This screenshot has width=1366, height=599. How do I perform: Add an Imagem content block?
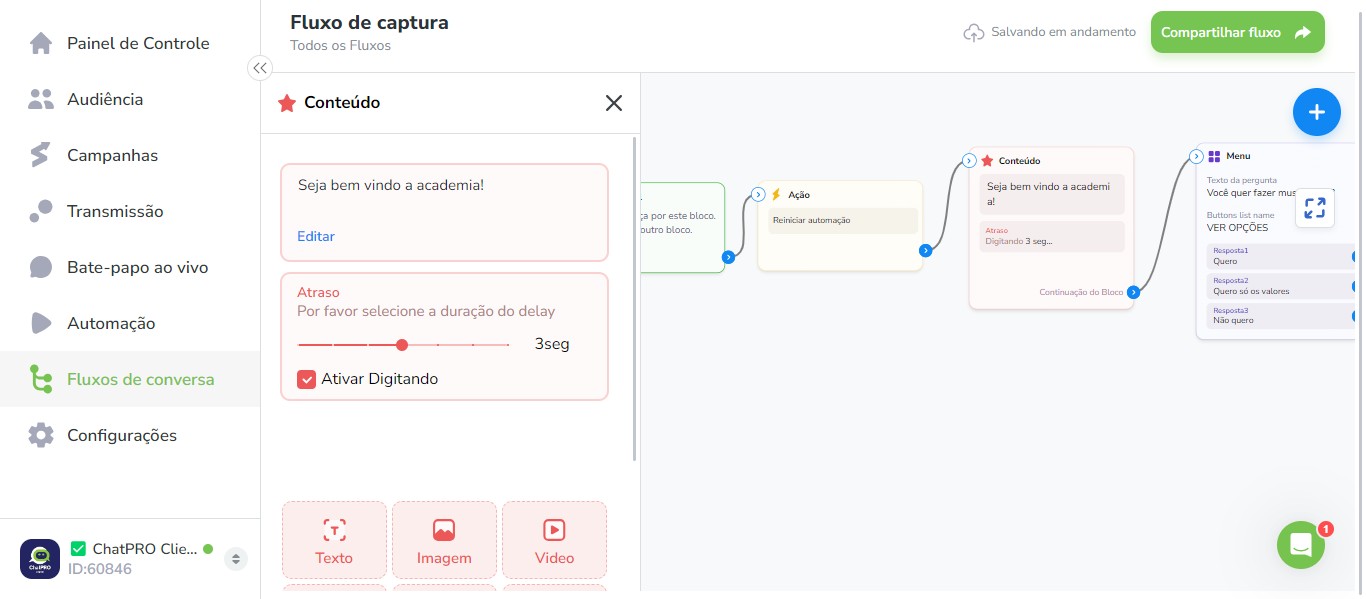pos(444,540)
